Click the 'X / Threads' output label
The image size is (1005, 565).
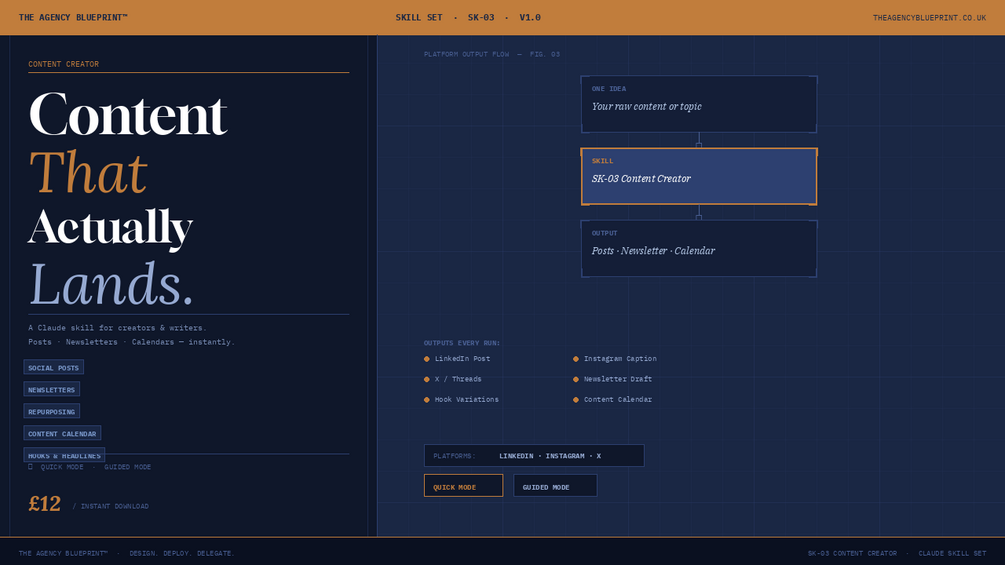point(458,379)
